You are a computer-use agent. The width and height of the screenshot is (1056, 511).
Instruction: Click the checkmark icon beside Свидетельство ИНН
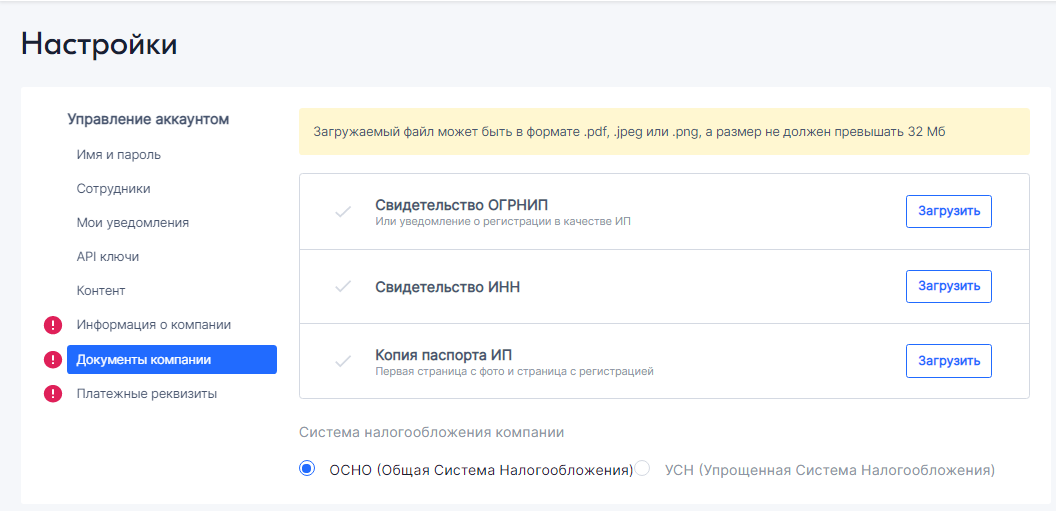(343, 287)
